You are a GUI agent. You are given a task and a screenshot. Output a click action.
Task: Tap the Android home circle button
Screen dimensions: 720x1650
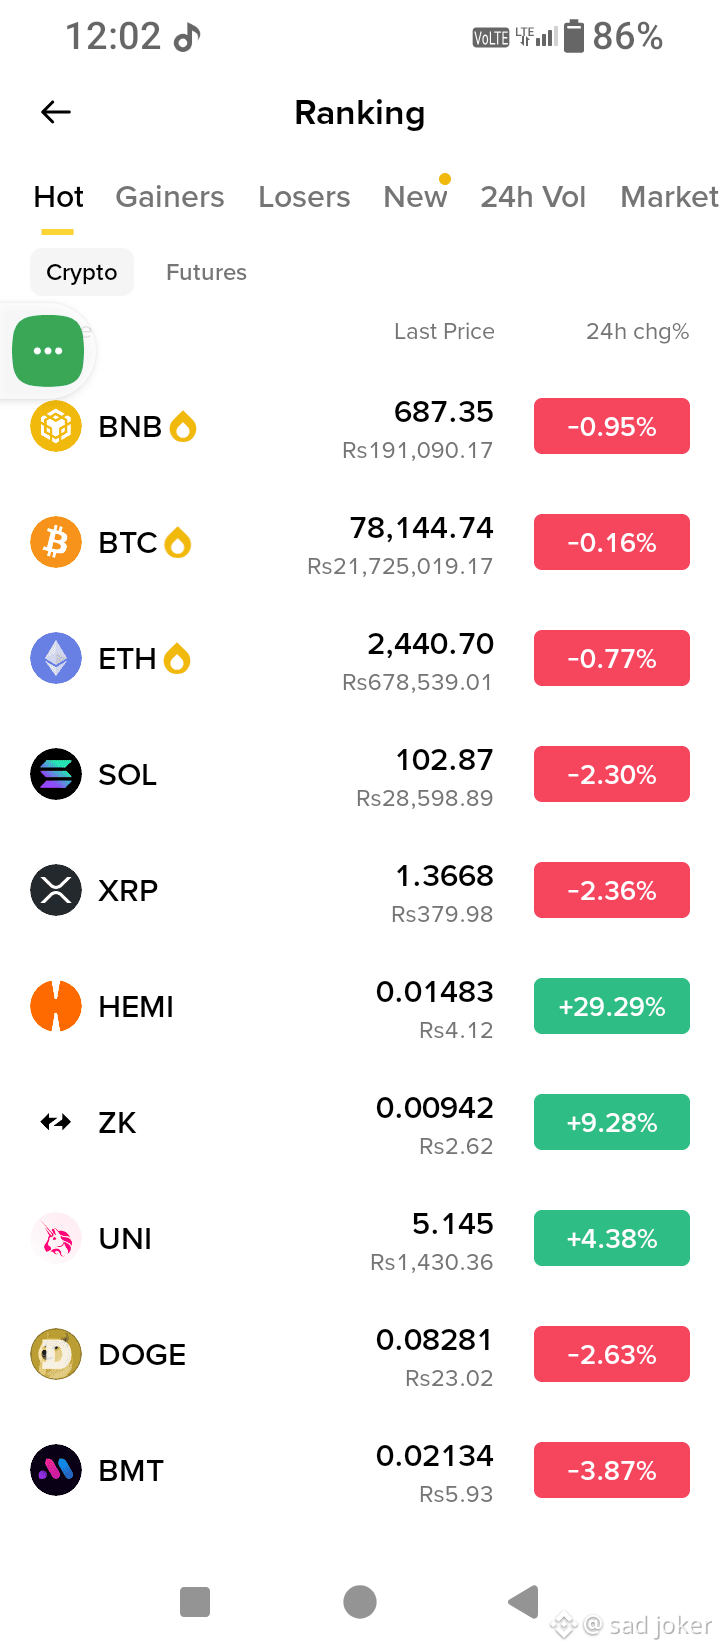click(360, 1601)
